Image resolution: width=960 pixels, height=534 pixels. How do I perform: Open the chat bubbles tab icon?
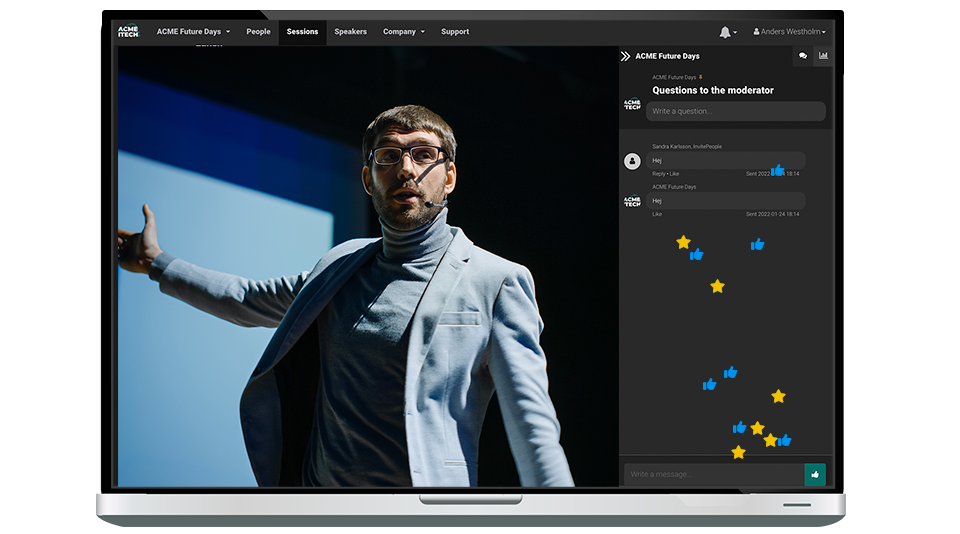[802, 56]
